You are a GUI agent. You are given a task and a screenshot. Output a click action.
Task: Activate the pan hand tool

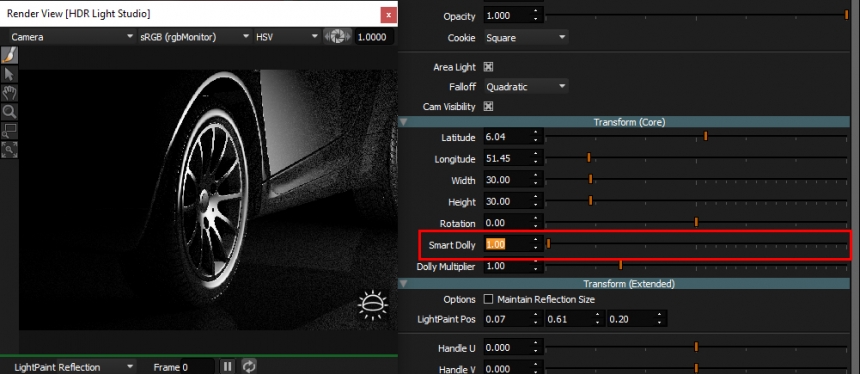[x=9, y=93]
